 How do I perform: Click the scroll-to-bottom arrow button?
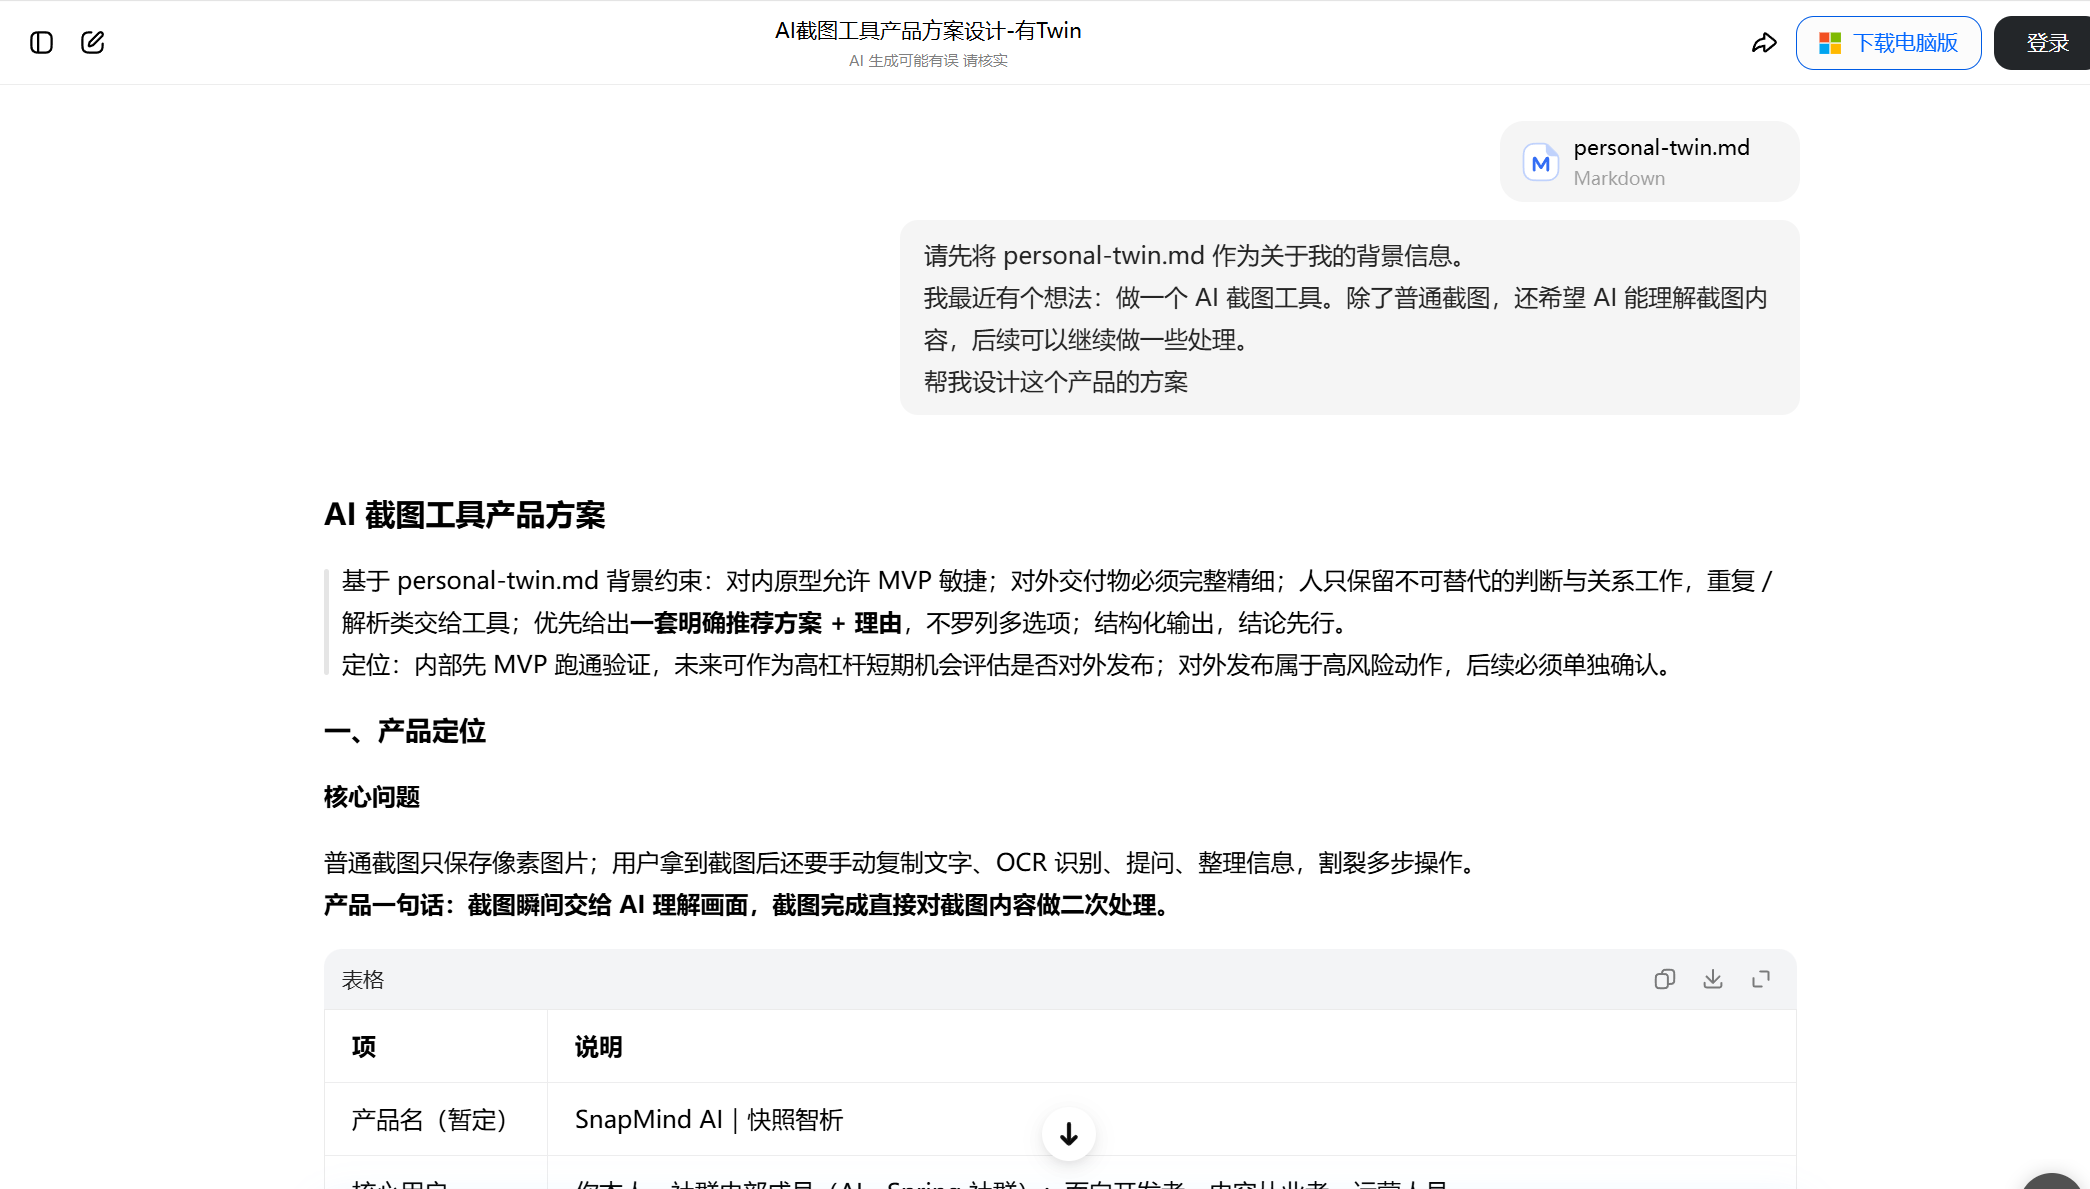[x=1069, y=1134]
